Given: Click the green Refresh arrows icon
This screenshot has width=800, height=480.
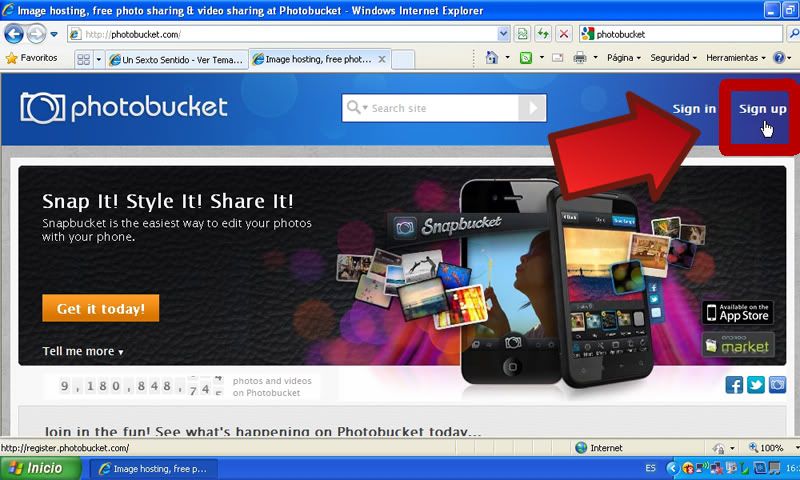Looking at the screenshot, I should point(543,34).
